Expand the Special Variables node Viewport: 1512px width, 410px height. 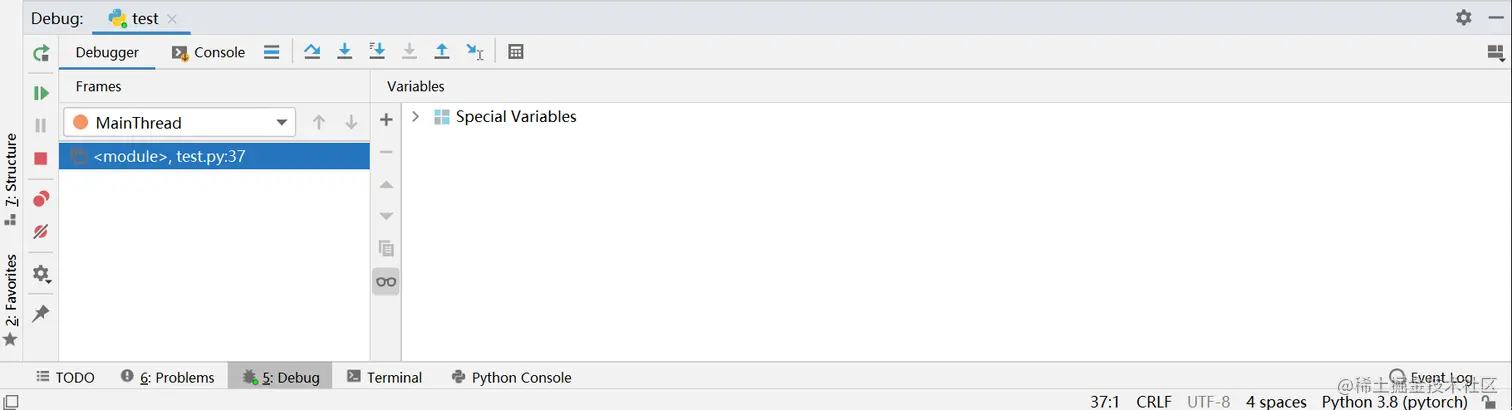pos(416,117)
